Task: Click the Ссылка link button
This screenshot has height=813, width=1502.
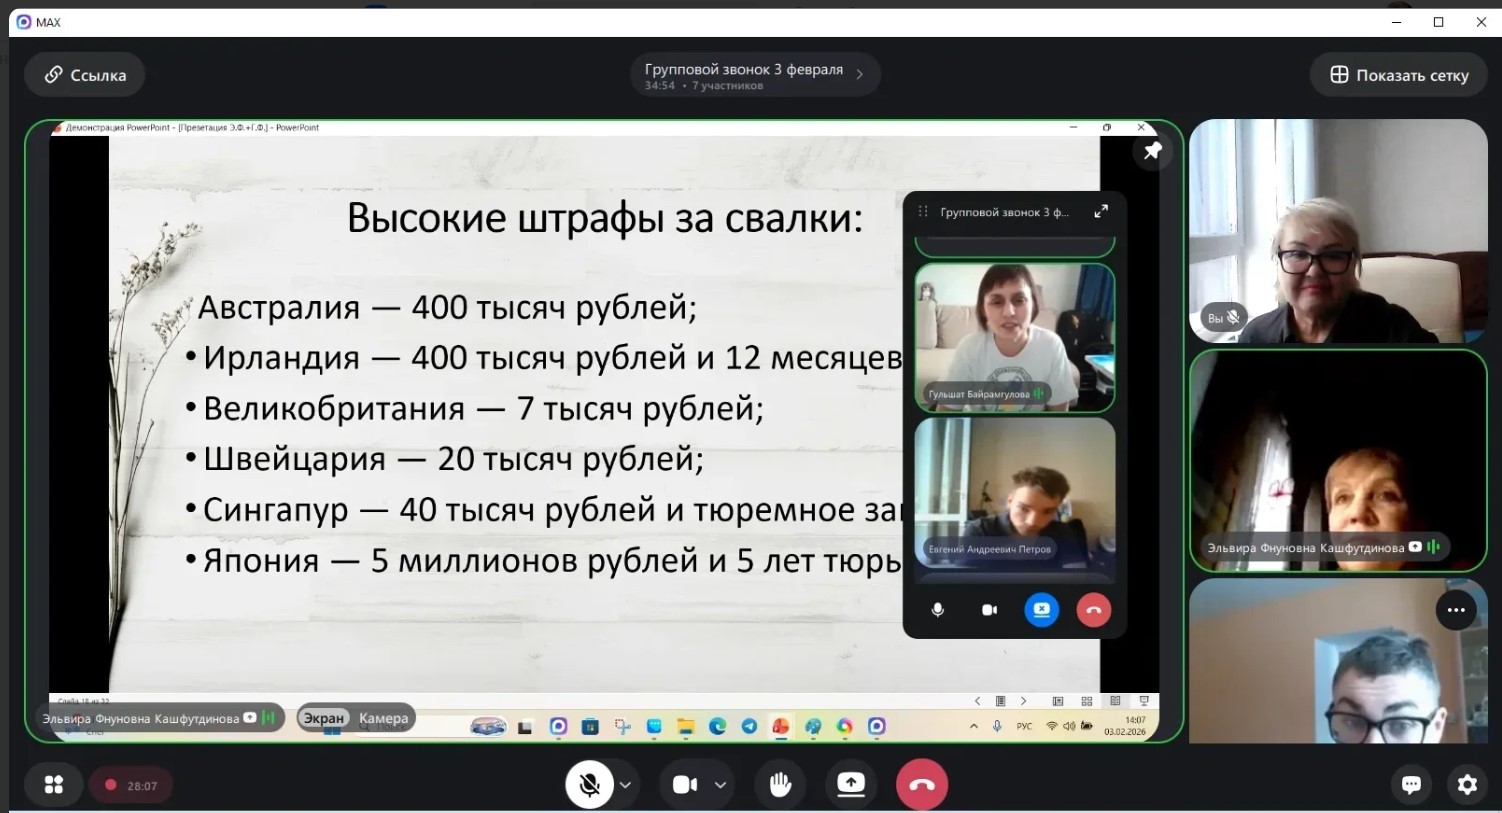Action: tap(85, 75)
